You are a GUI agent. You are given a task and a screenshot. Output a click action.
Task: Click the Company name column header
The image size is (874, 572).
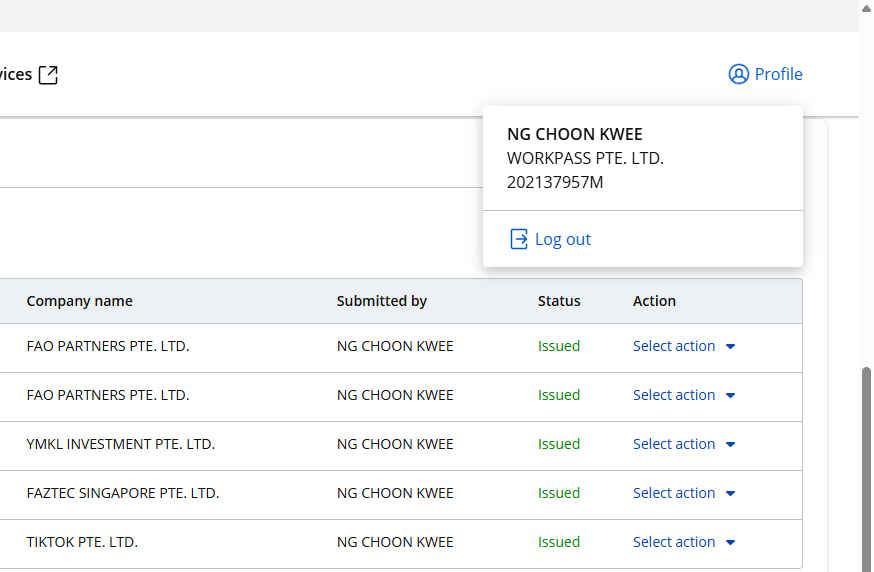[79, 301]
